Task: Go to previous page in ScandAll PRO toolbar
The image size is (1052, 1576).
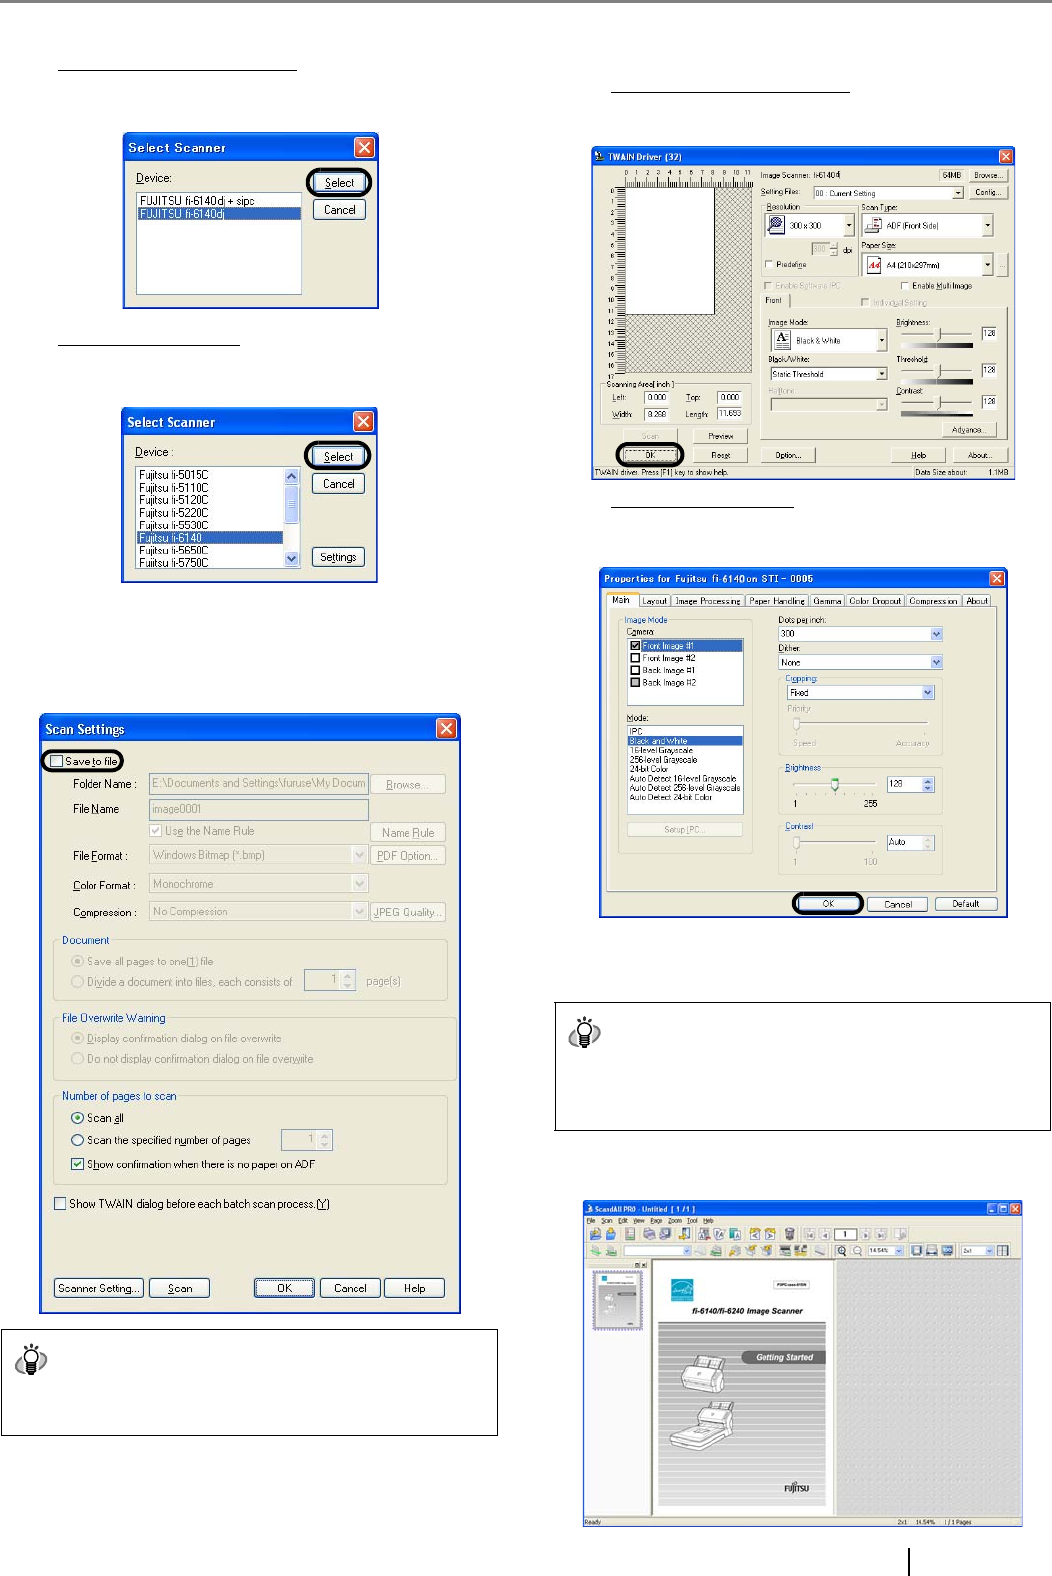Action: click(825, 1234)
